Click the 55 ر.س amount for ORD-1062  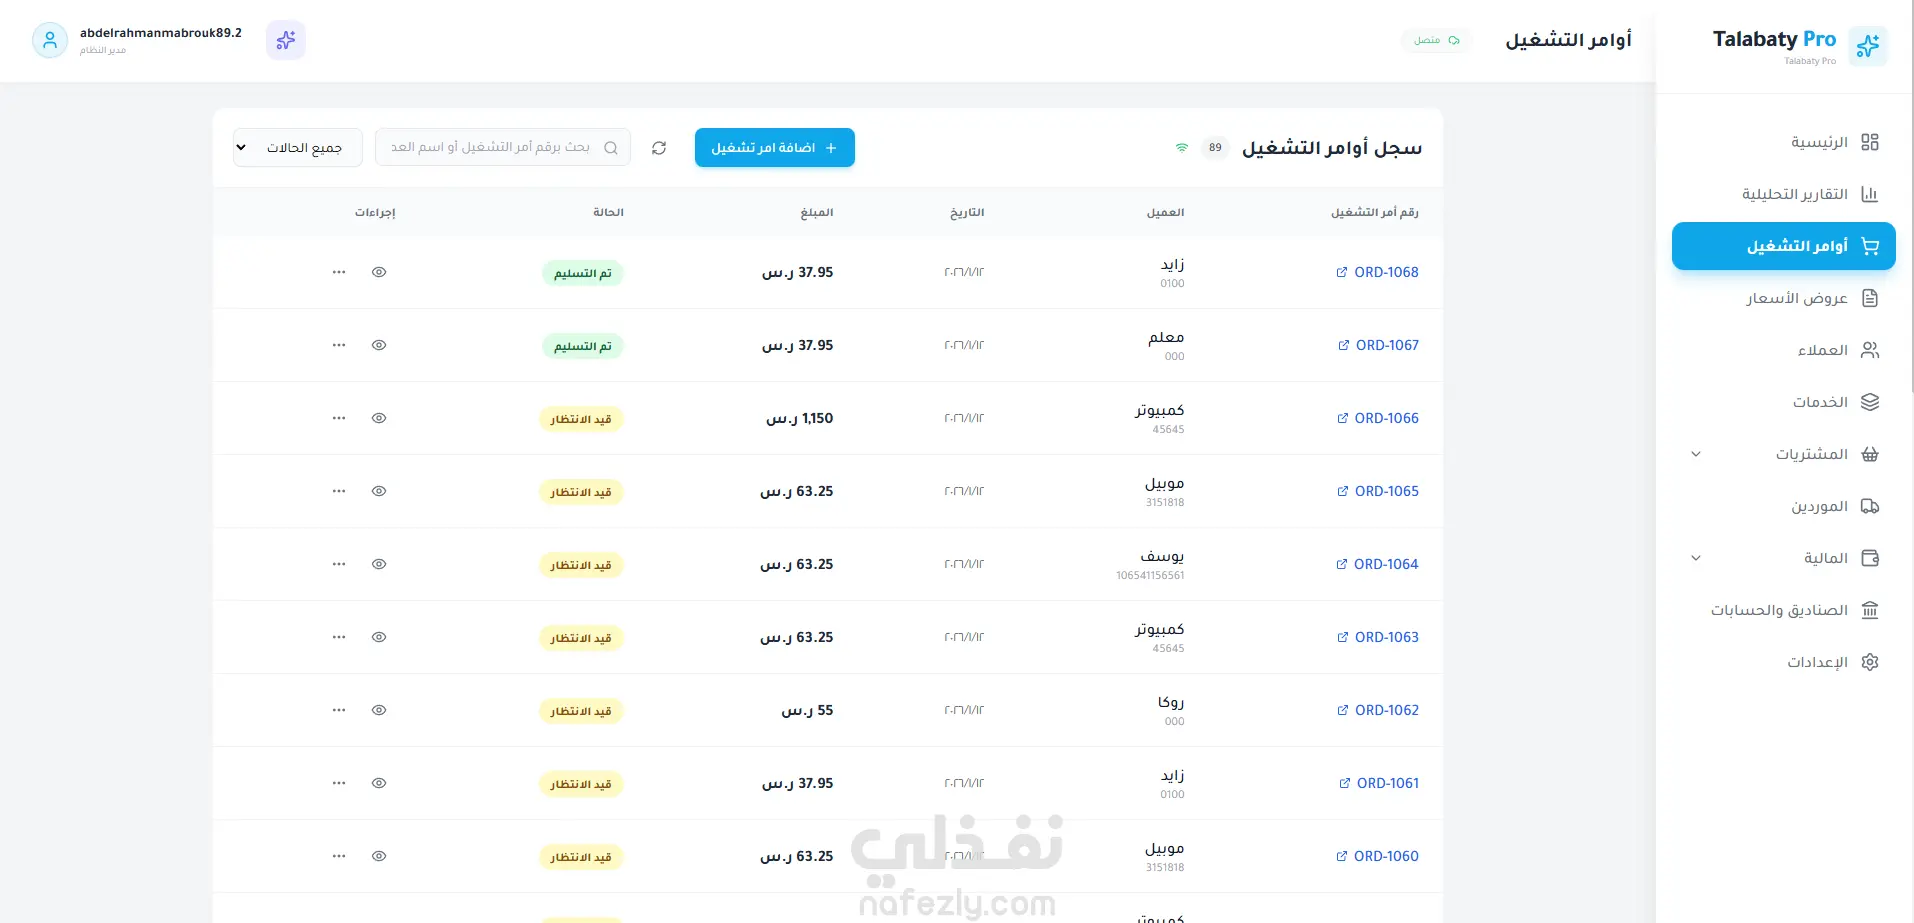[x=807, y=710]
